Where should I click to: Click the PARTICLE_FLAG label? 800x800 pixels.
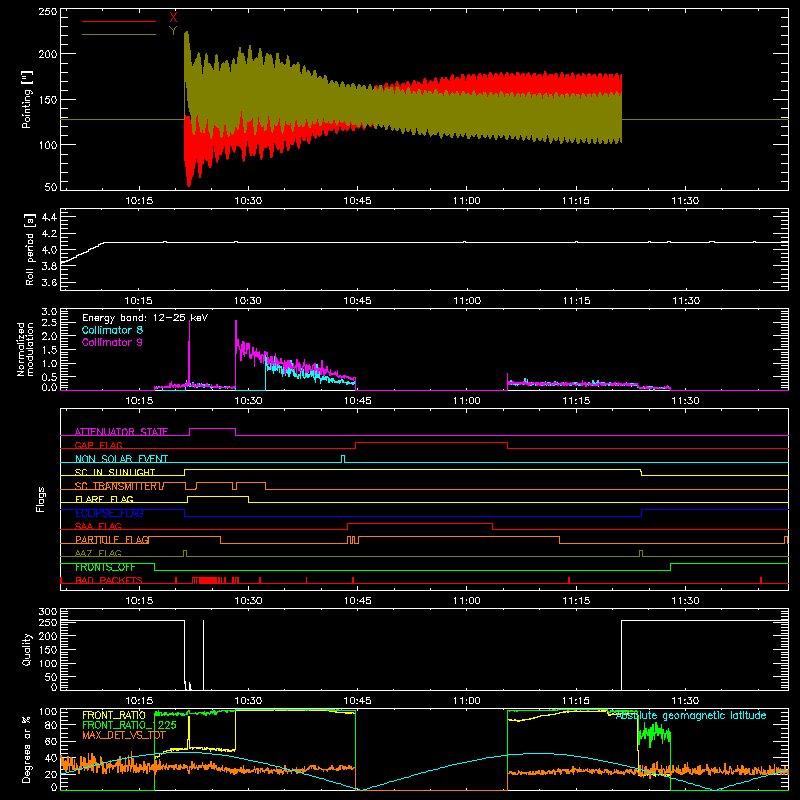112,539
